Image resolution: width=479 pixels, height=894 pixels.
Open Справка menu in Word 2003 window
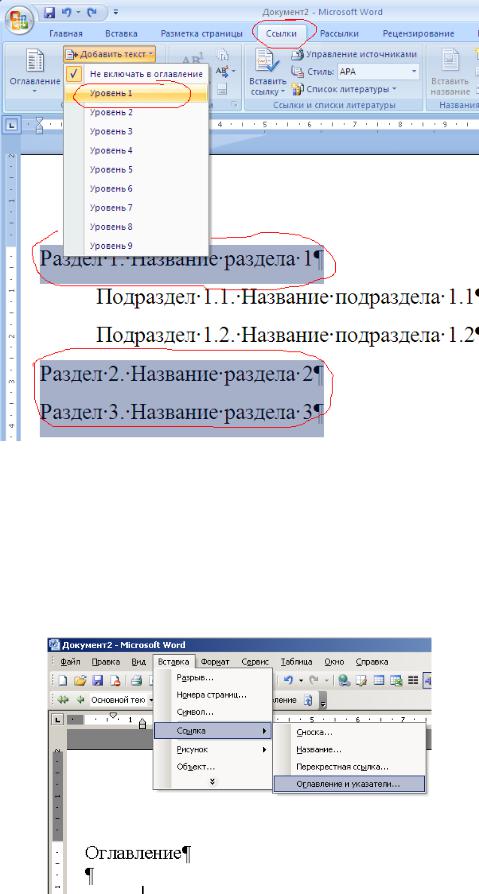(x=372, y=662)
